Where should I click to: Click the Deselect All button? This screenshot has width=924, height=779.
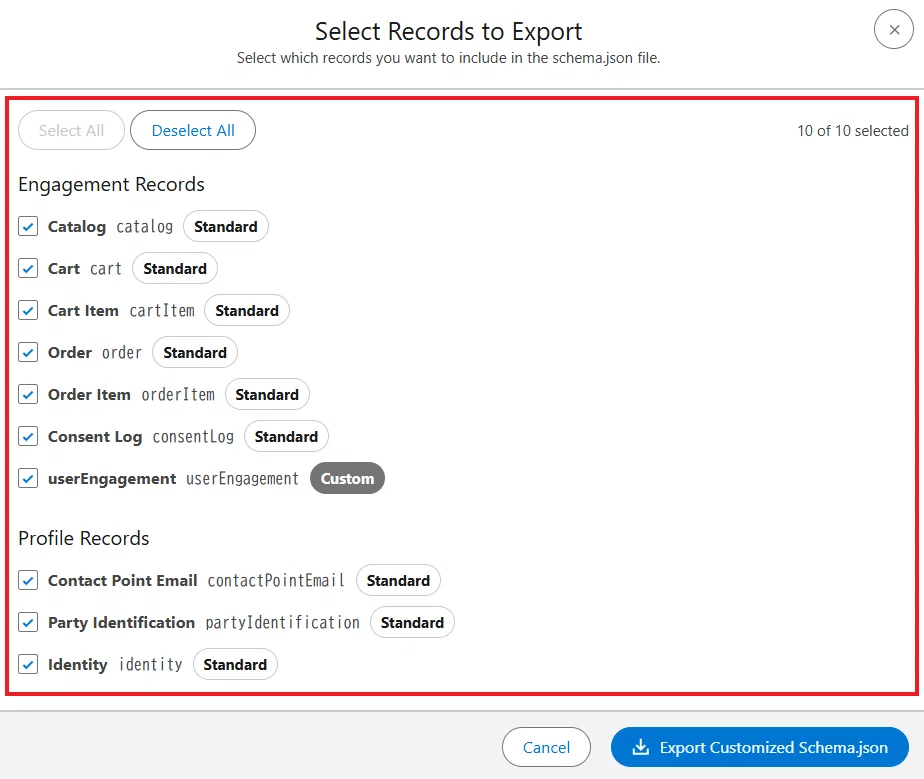(x=193, y=130)
